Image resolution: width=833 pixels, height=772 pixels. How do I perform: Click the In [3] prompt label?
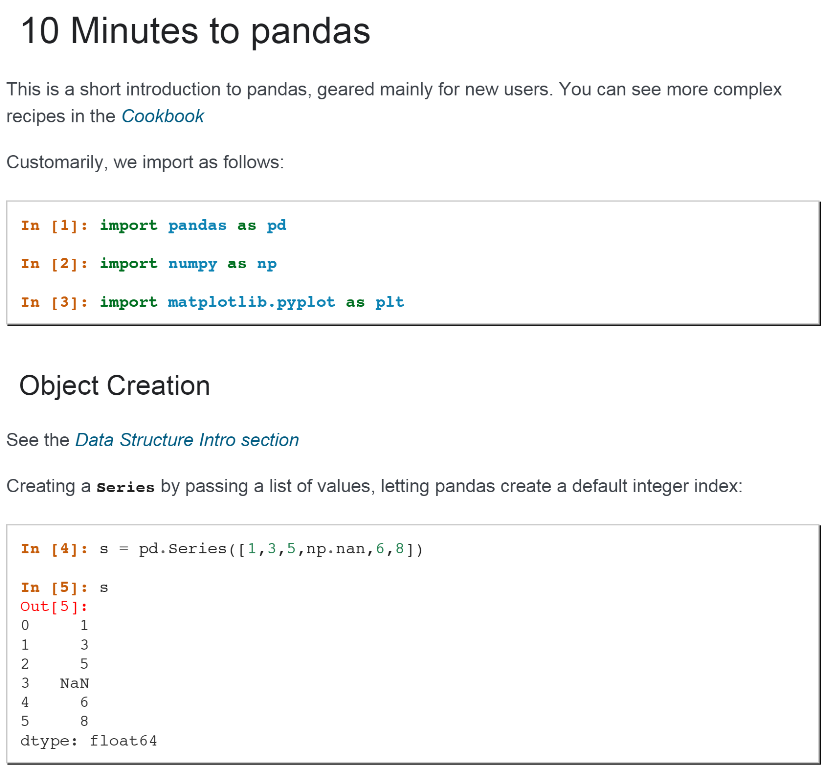pyautogui.click(x=55, y=302)
